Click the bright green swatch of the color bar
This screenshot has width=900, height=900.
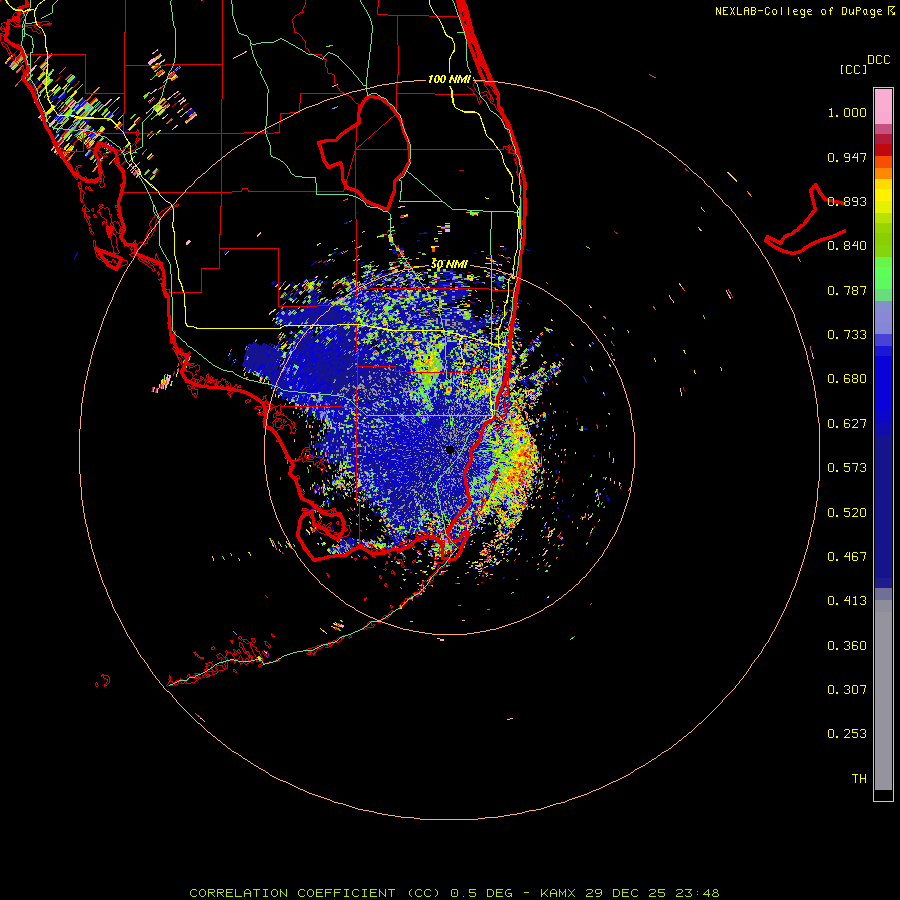[883, 273]
